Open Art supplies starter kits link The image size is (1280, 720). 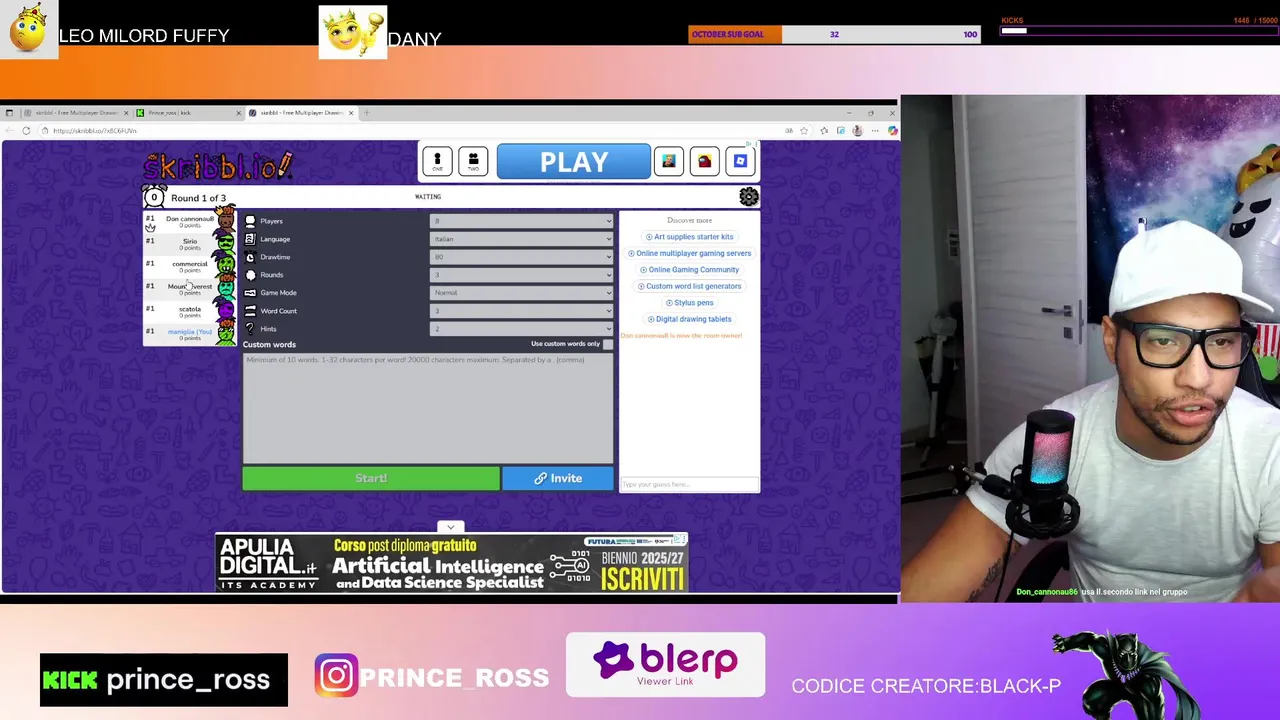point(689,237)
